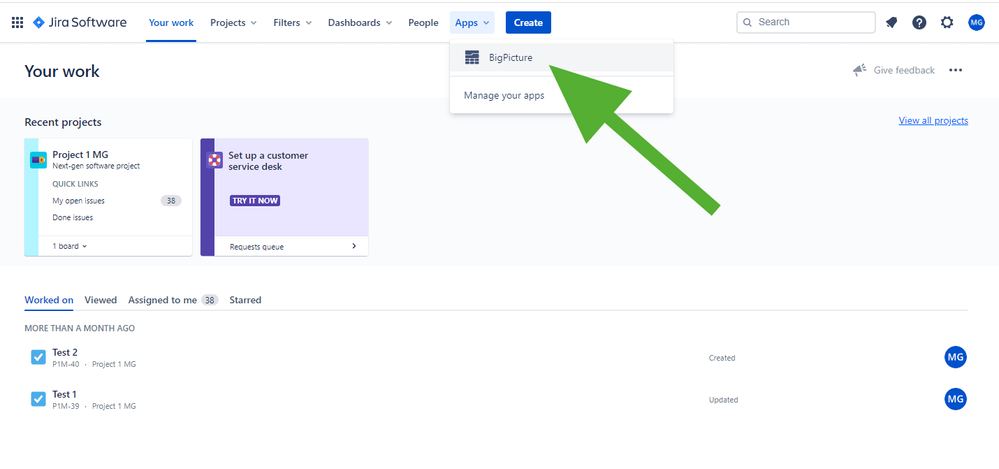Click Give feedback text

coord(904,70)
